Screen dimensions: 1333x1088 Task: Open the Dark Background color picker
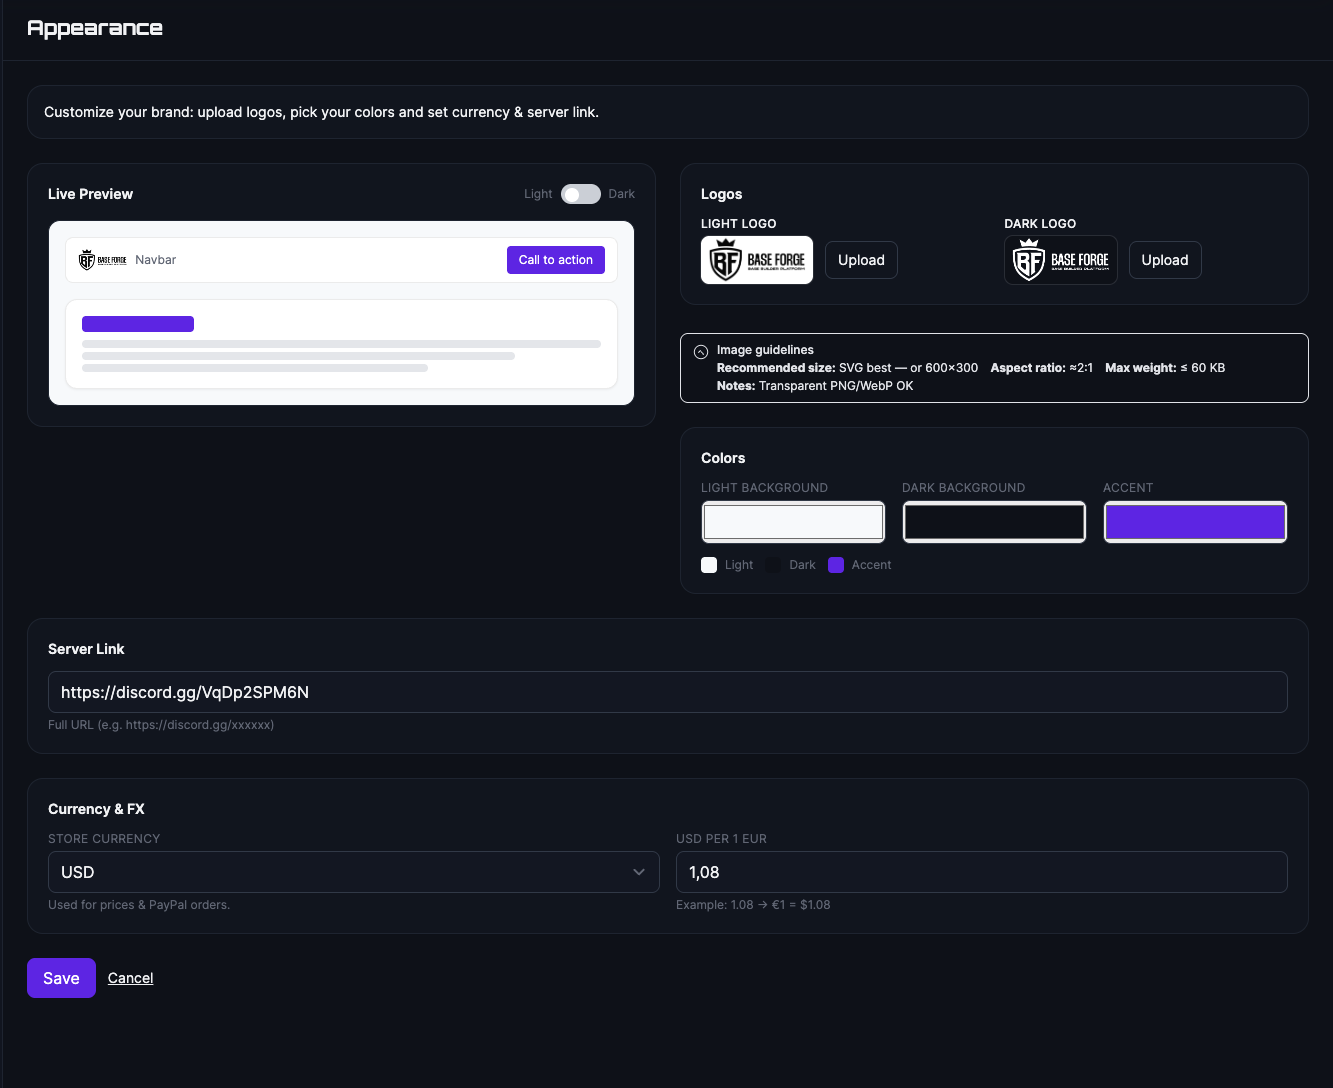click(x=994, y=522)
